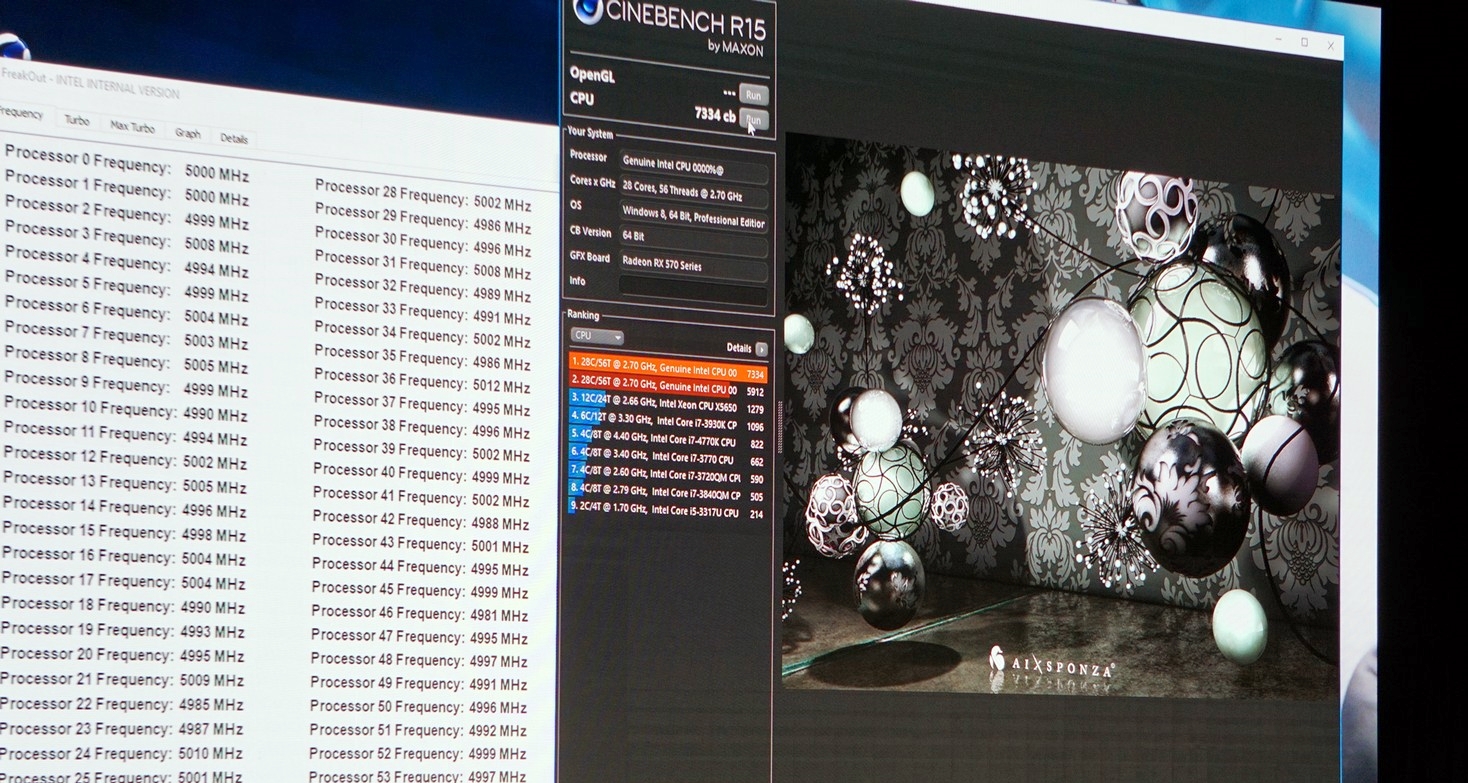The width and height of the screenshot is (1468, 783).
Task: Click the 'Processor 14 Frequency:' label
Action: click(x=89, y=507)
